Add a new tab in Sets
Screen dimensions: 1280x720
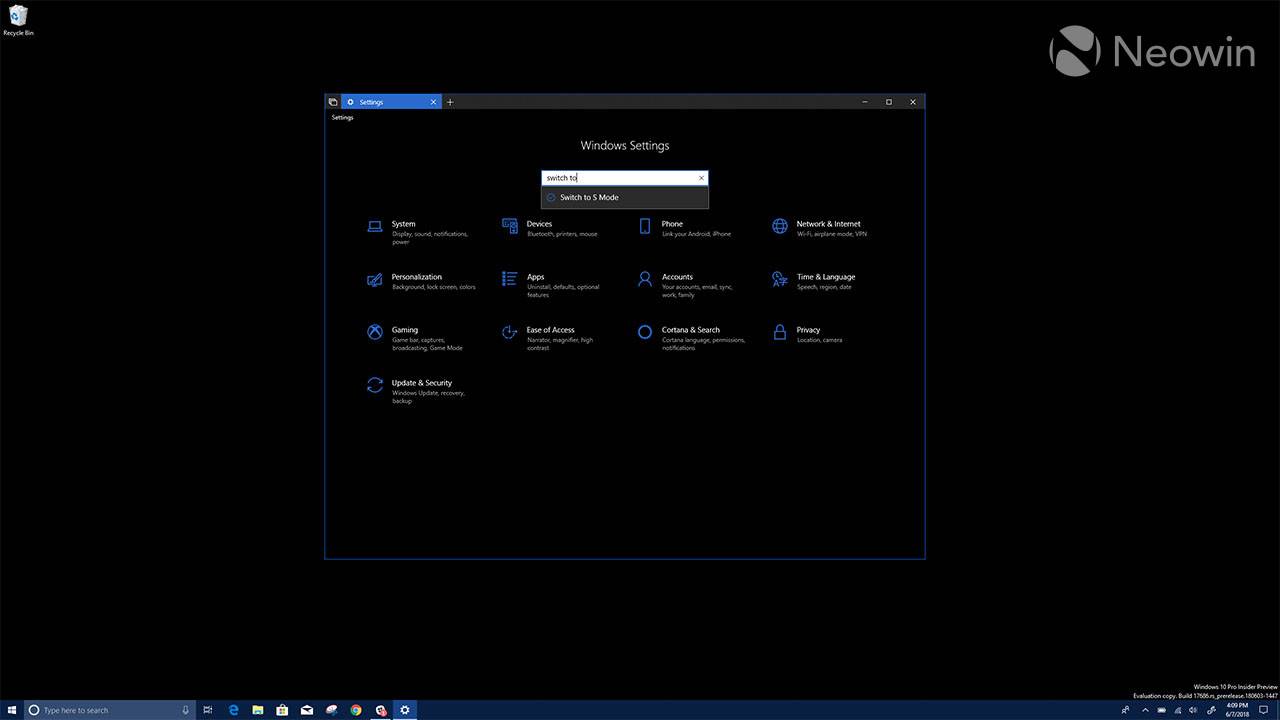coord(450,102)
